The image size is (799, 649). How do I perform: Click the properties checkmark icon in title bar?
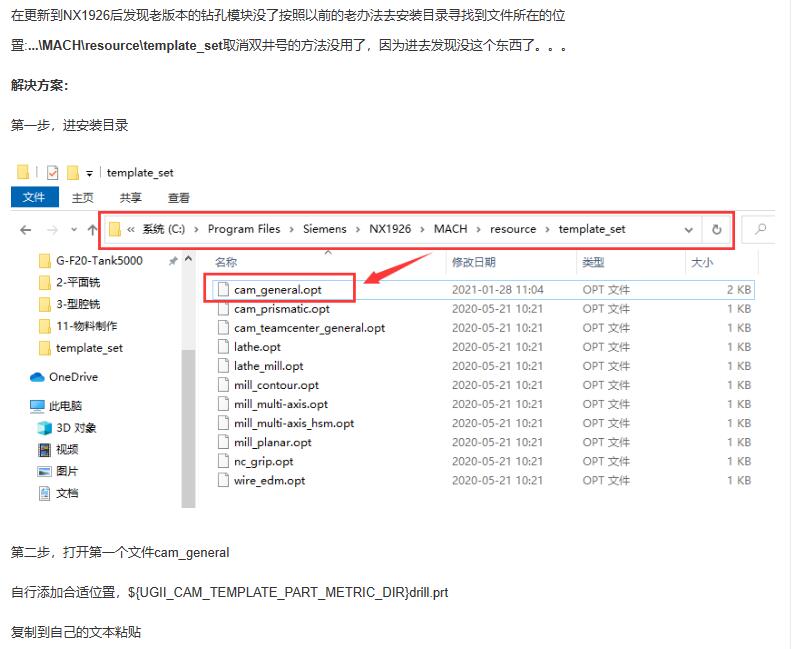coord(53,173)
